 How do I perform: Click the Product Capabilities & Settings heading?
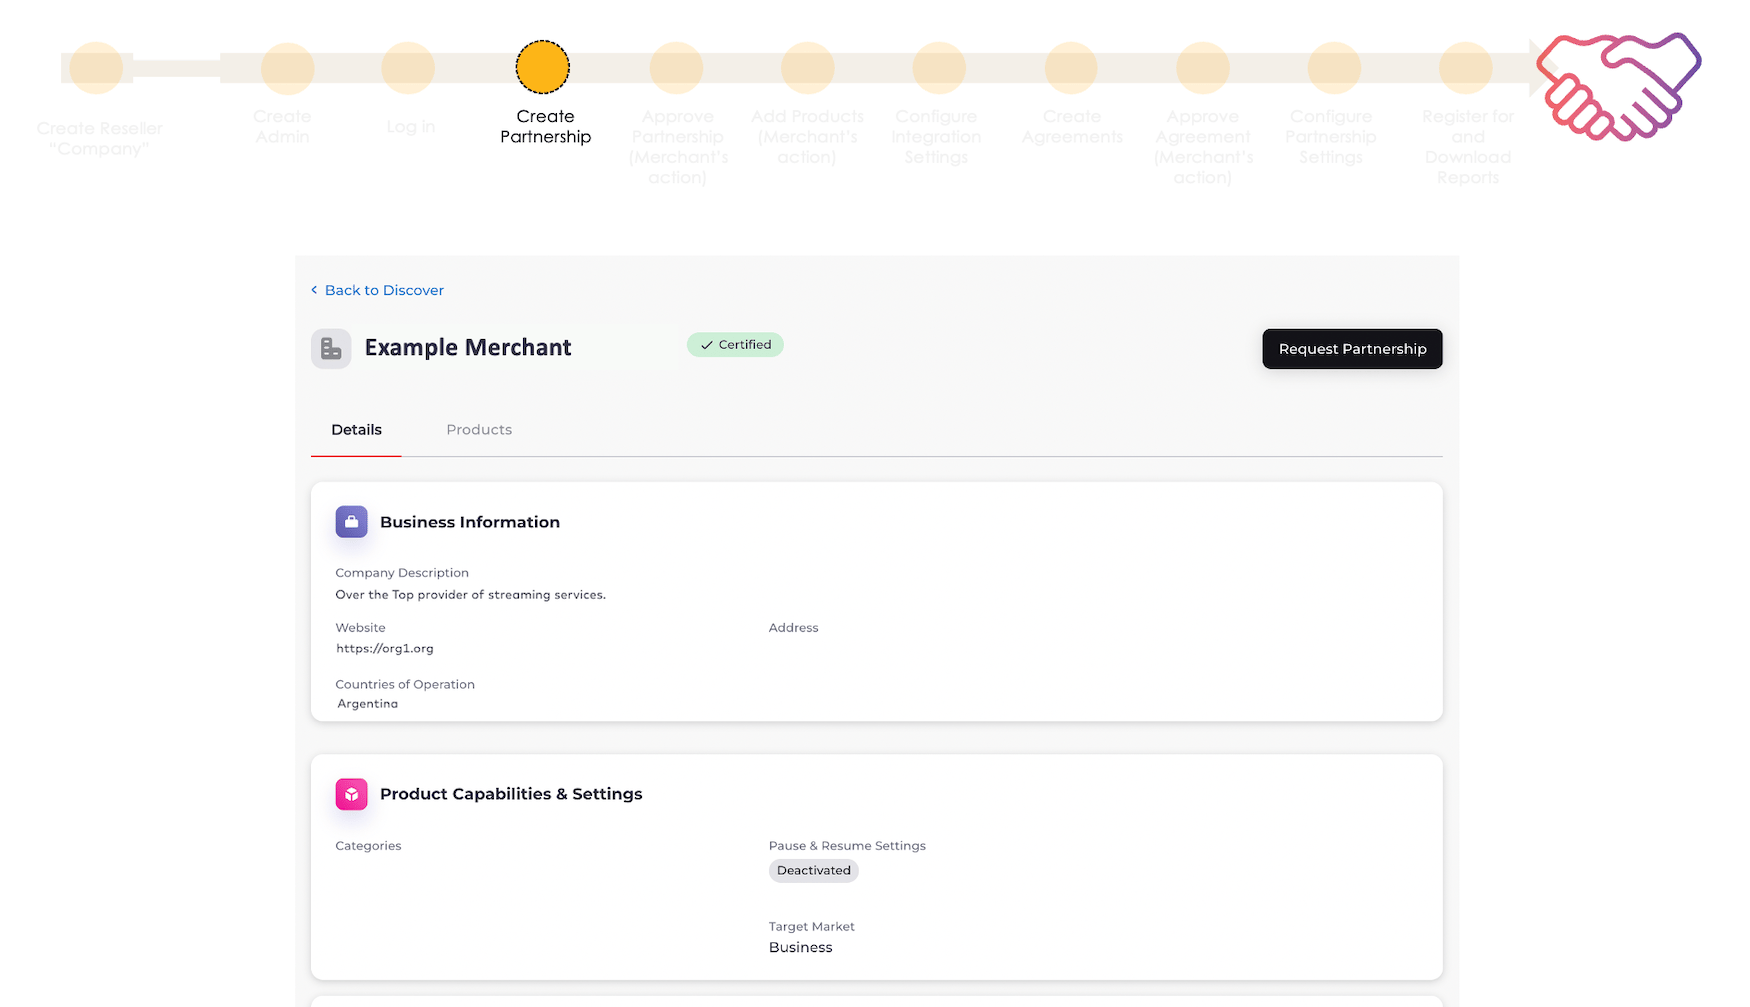pos(511,794)
